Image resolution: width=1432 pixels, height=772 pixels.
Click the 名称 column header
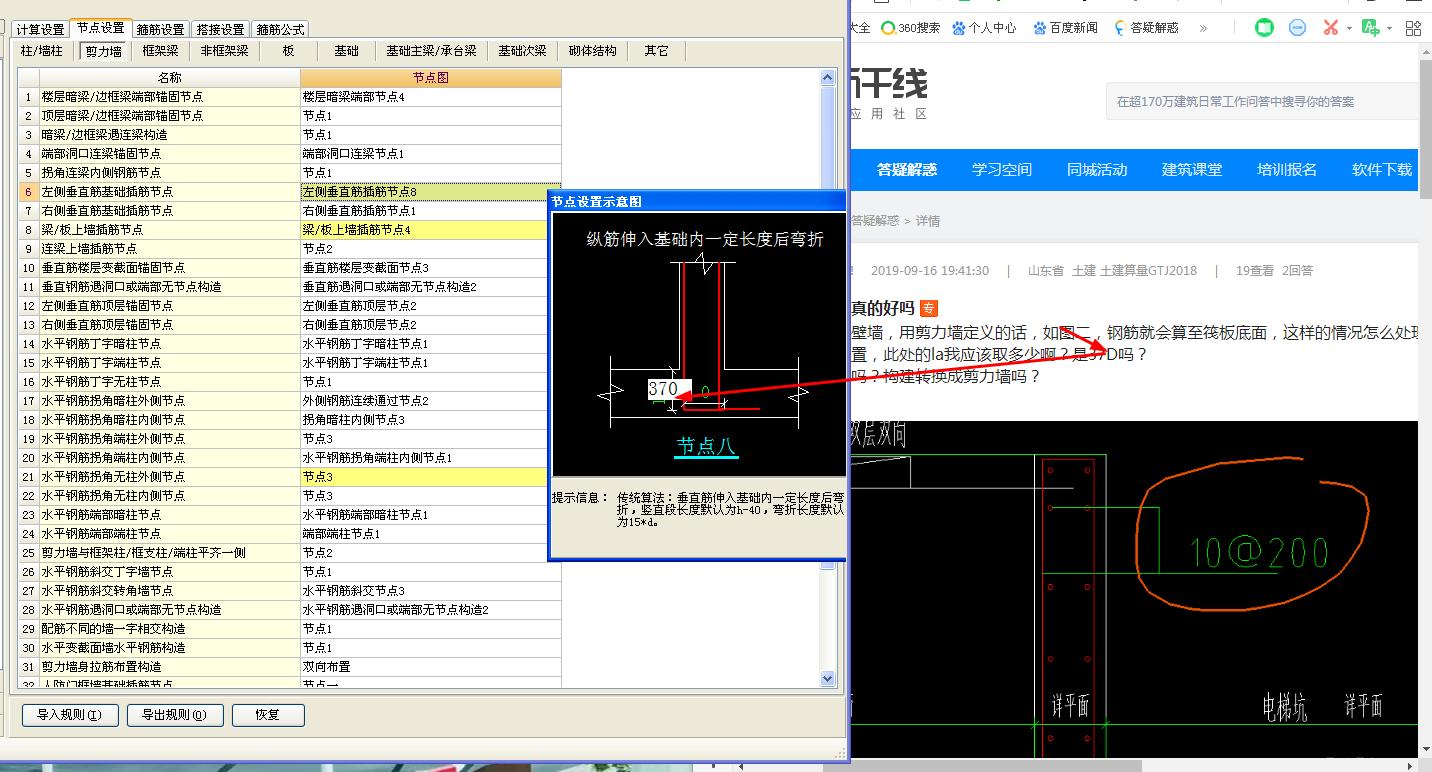pyautogui.click(x=169, y=78)
